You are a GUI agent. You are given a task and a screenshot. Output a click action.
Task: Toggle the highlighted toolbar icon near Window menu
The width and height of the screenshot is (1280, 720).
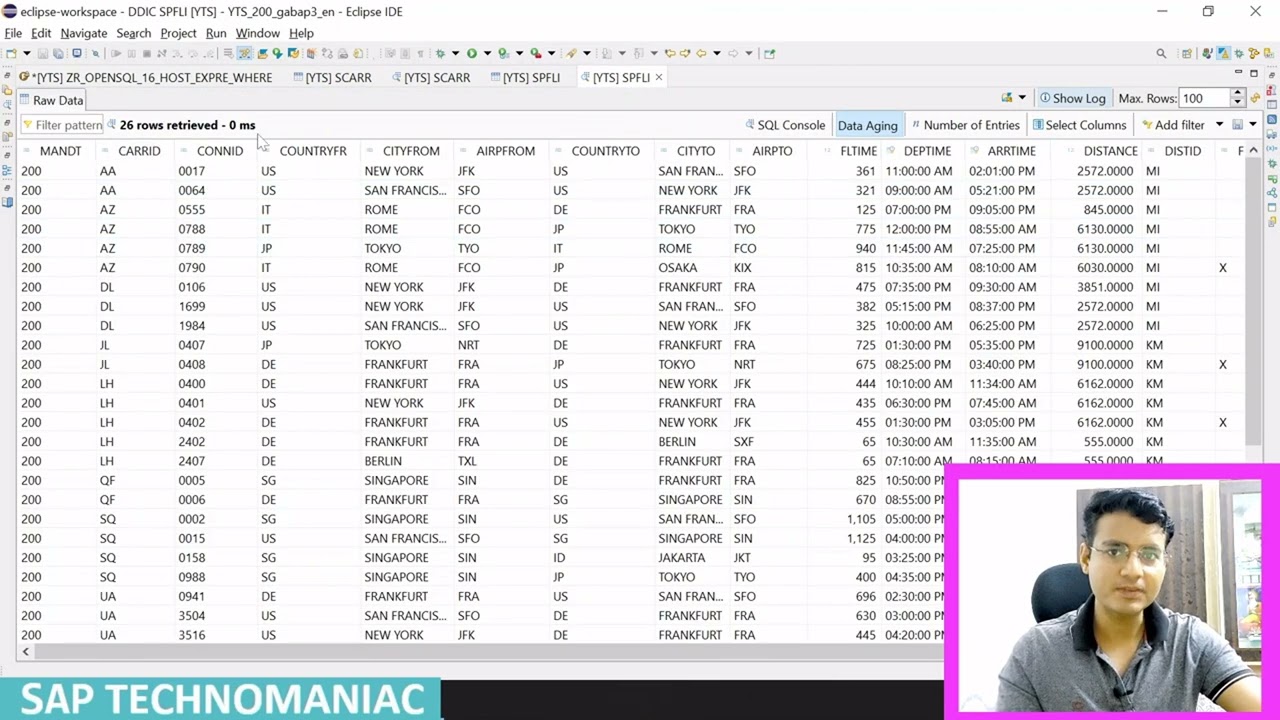(x=244, y=53)
